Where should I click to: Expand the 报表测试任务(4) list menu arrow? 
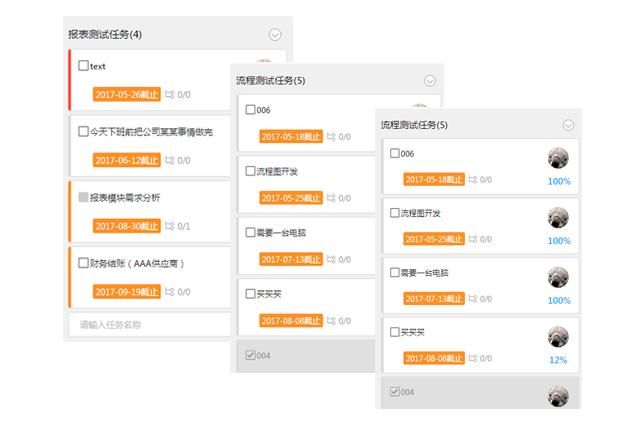click(275, 35)
